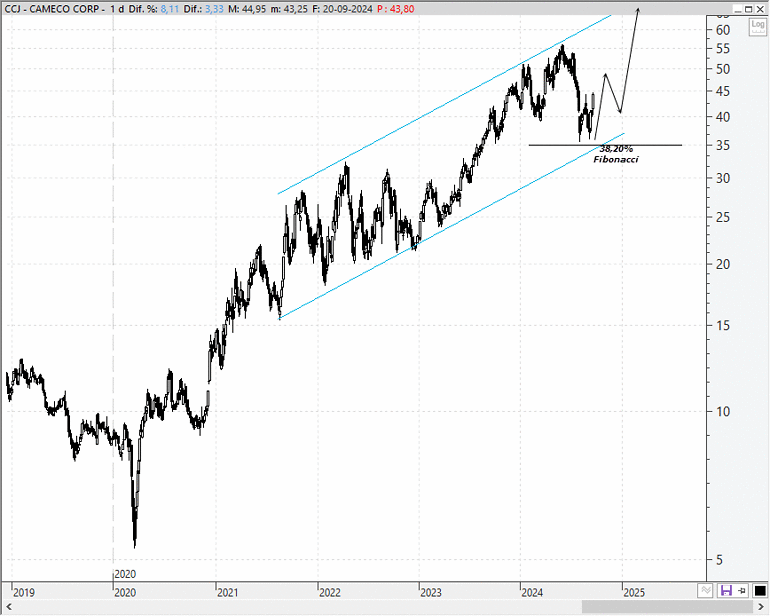Click the 2024 label on time axis
Image resolution: width=770 pixels, height=616 pixels.
(532, 592)
